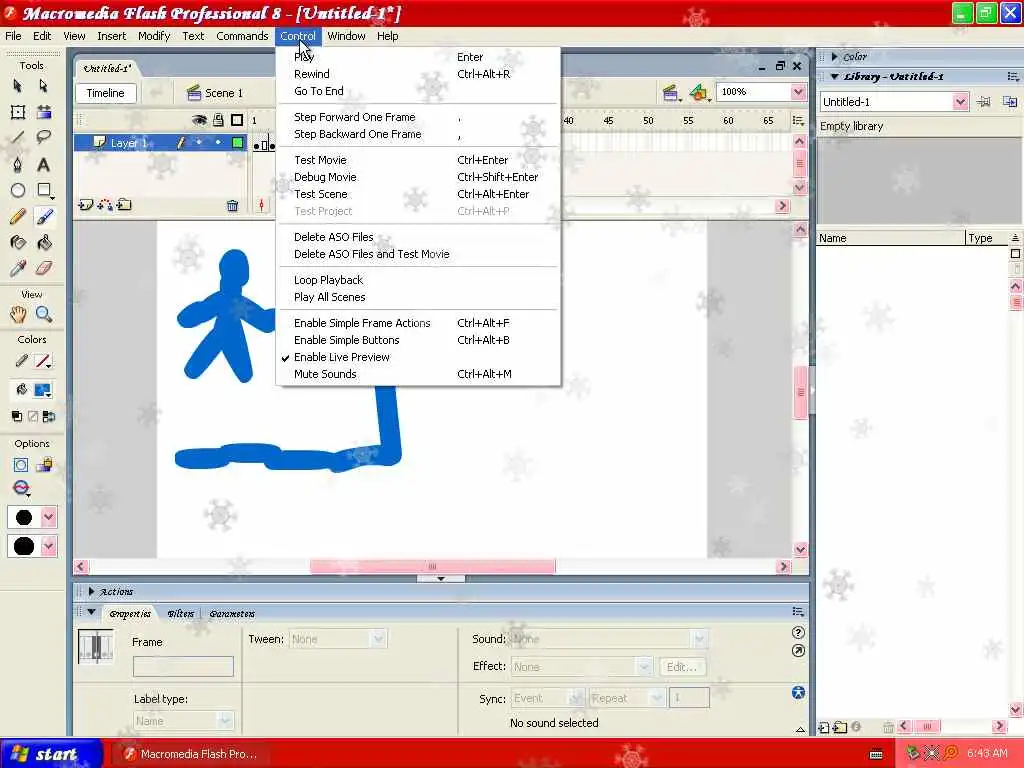Image resolution: width=1024 pixels, height=768 pixels.
Task: Select the Lasso tool
Action: click(x=44, y=138)
